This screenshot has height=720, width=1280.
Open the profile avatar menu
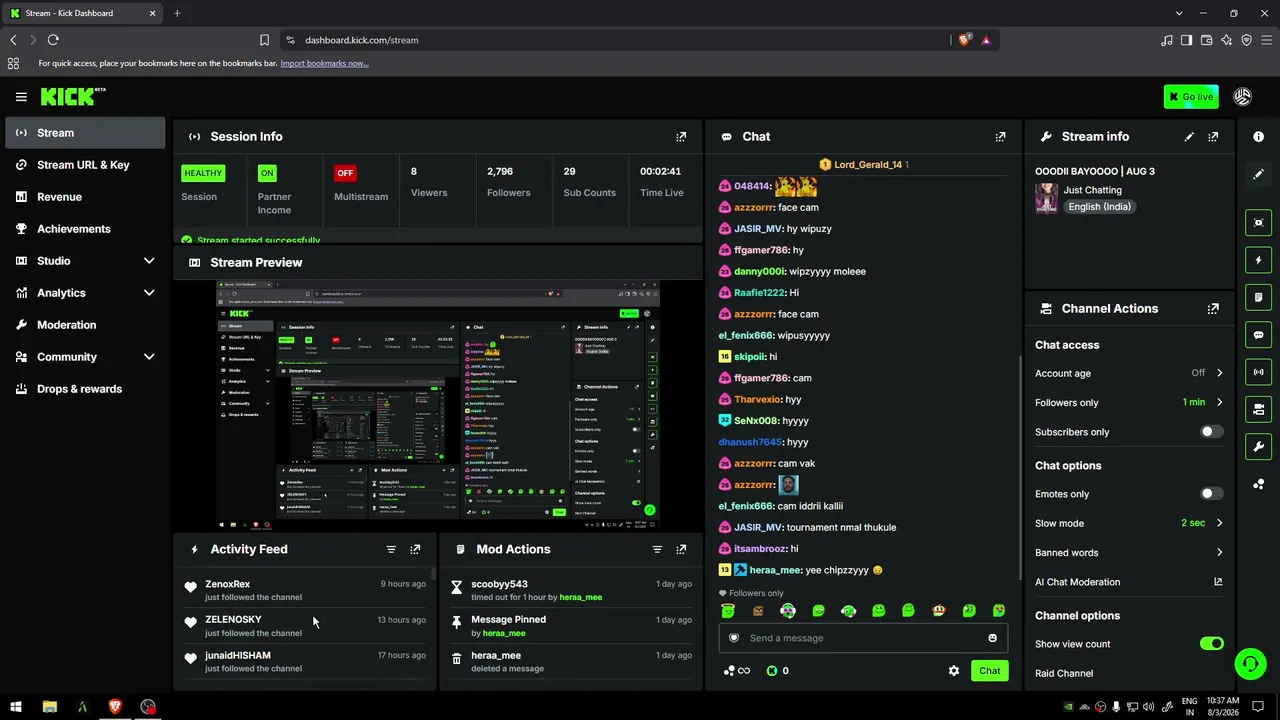coord(1243,97)
